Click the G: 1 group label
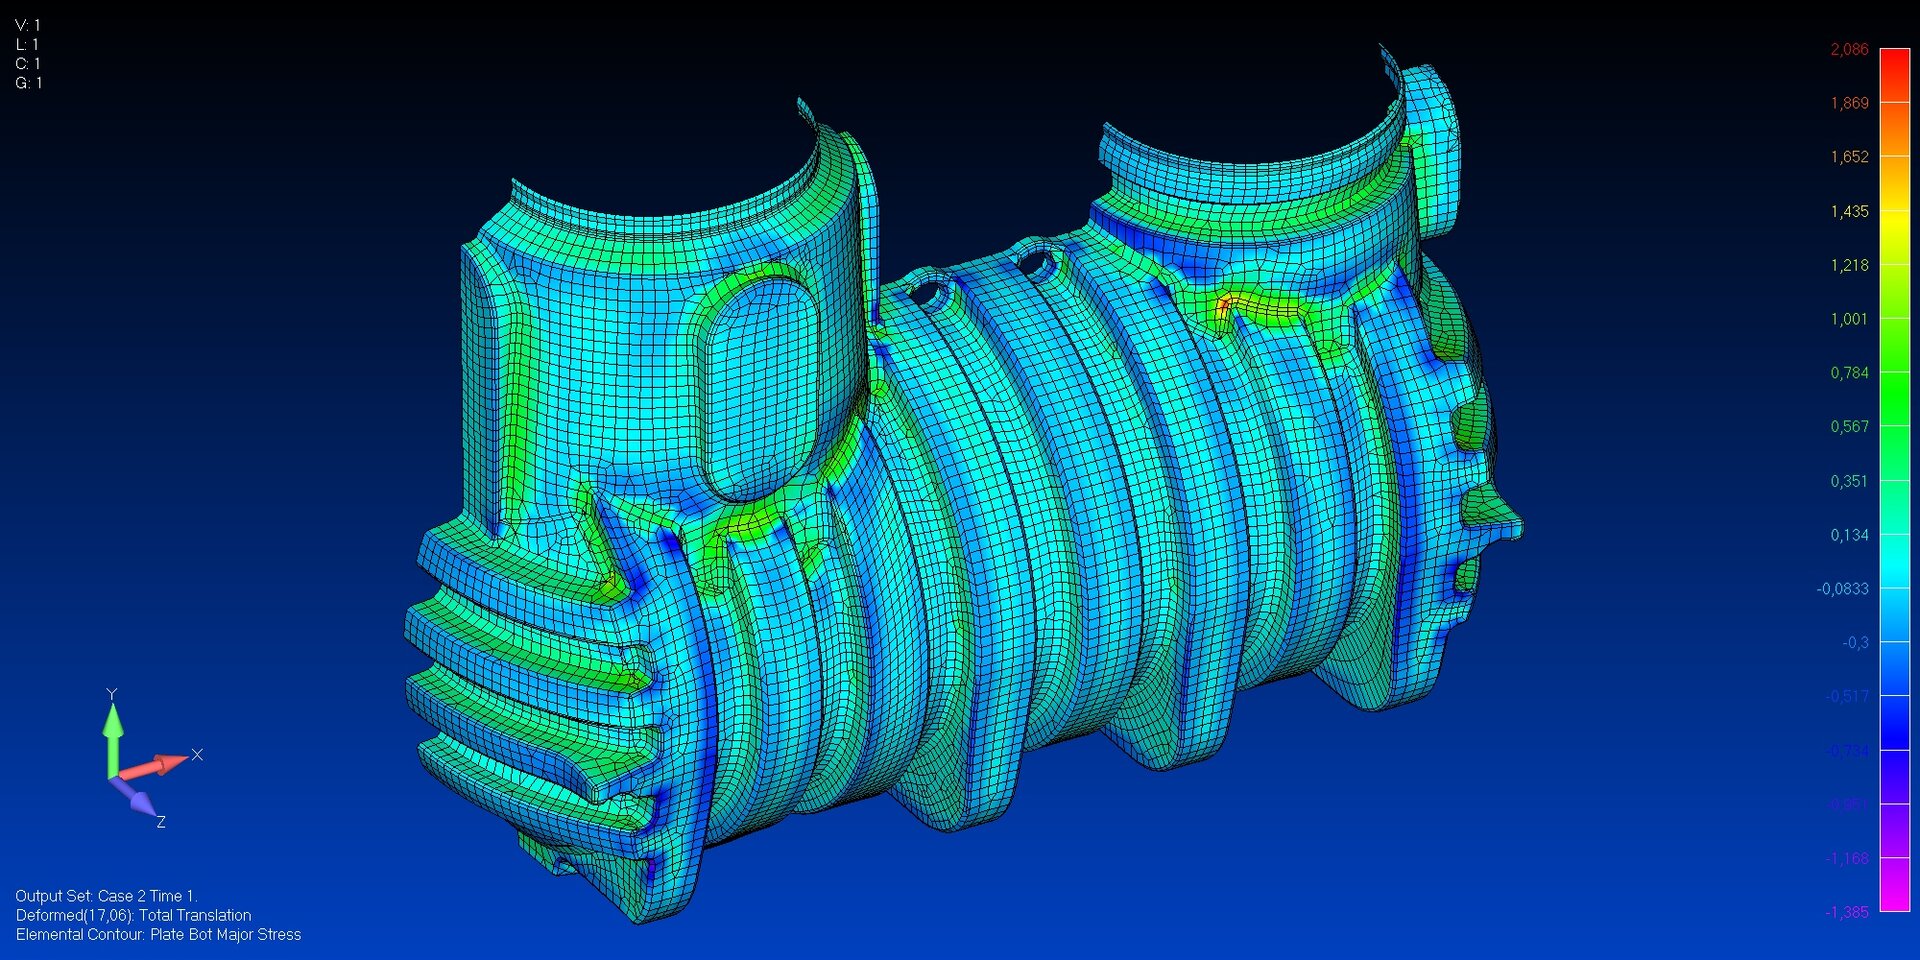This screenshot has width=1920, height=960. pyautogui.click(x=28, y=83)
